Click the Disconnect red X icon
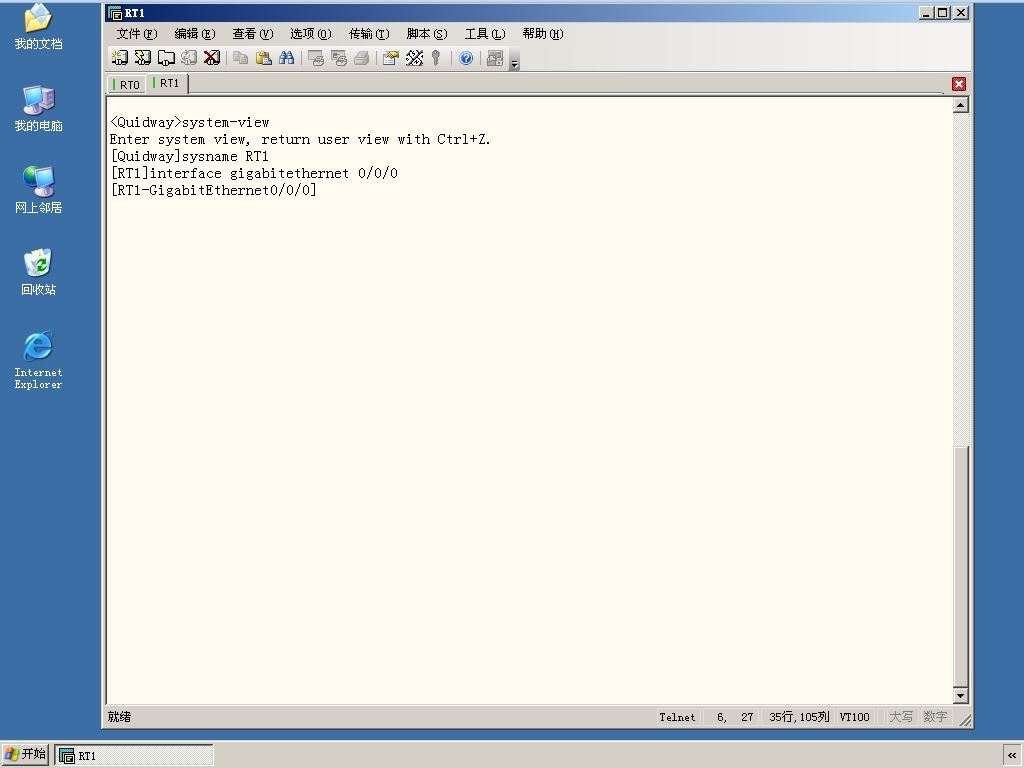Image resolution: width=1024 pixels, height=768 pixels. point(212,58)
